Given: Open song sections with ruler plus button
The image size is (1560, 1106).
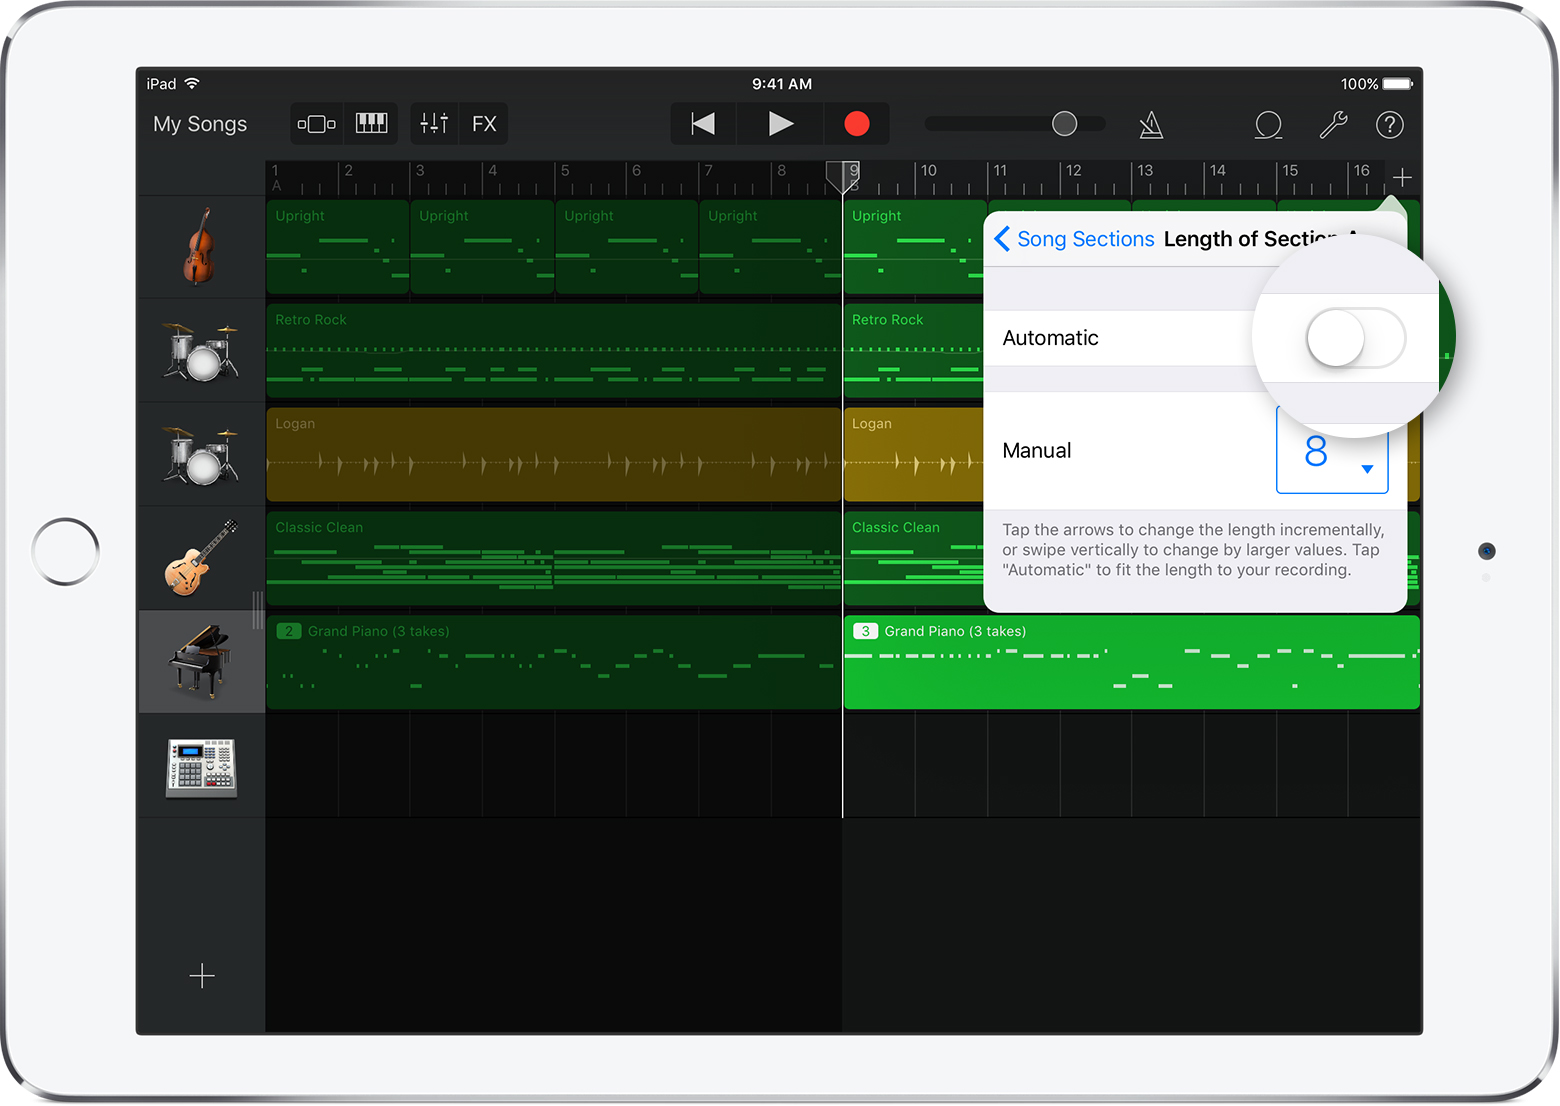Looking at the screenshot, I should pos(1402,178).
